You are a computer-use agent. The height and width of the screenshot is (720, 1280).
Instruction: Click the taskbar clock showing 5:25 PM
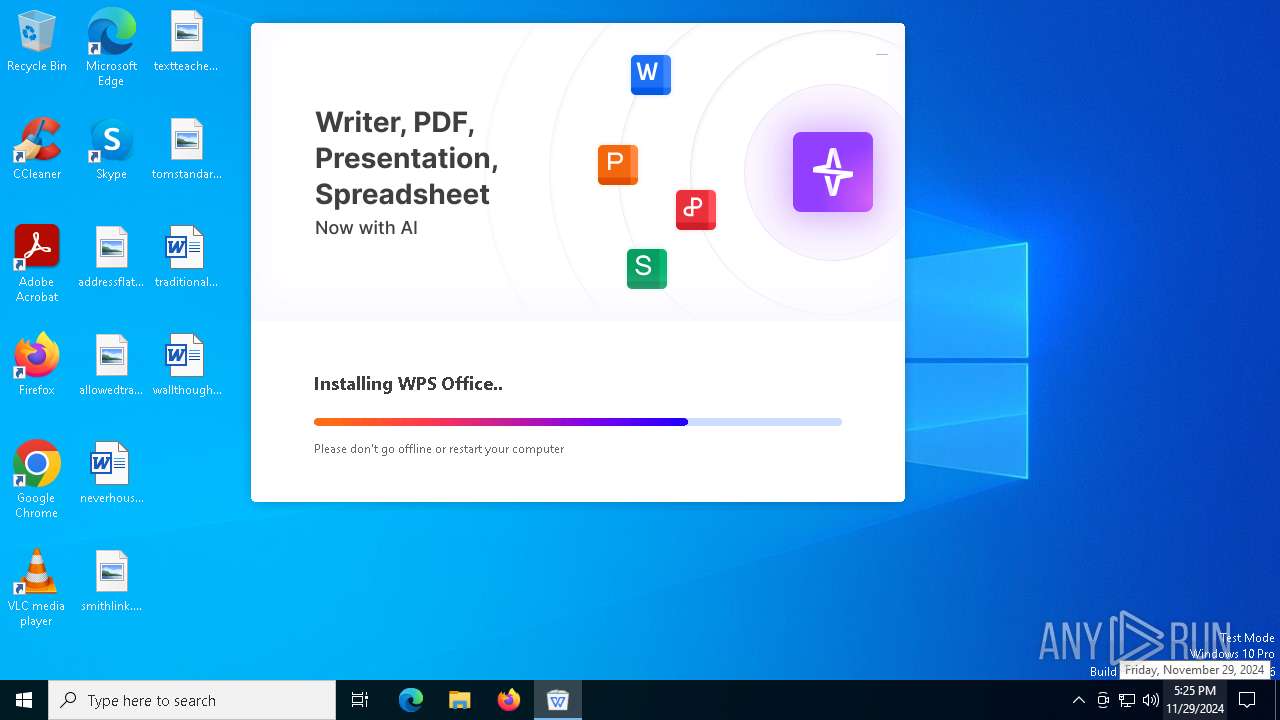coord(1195,700)
